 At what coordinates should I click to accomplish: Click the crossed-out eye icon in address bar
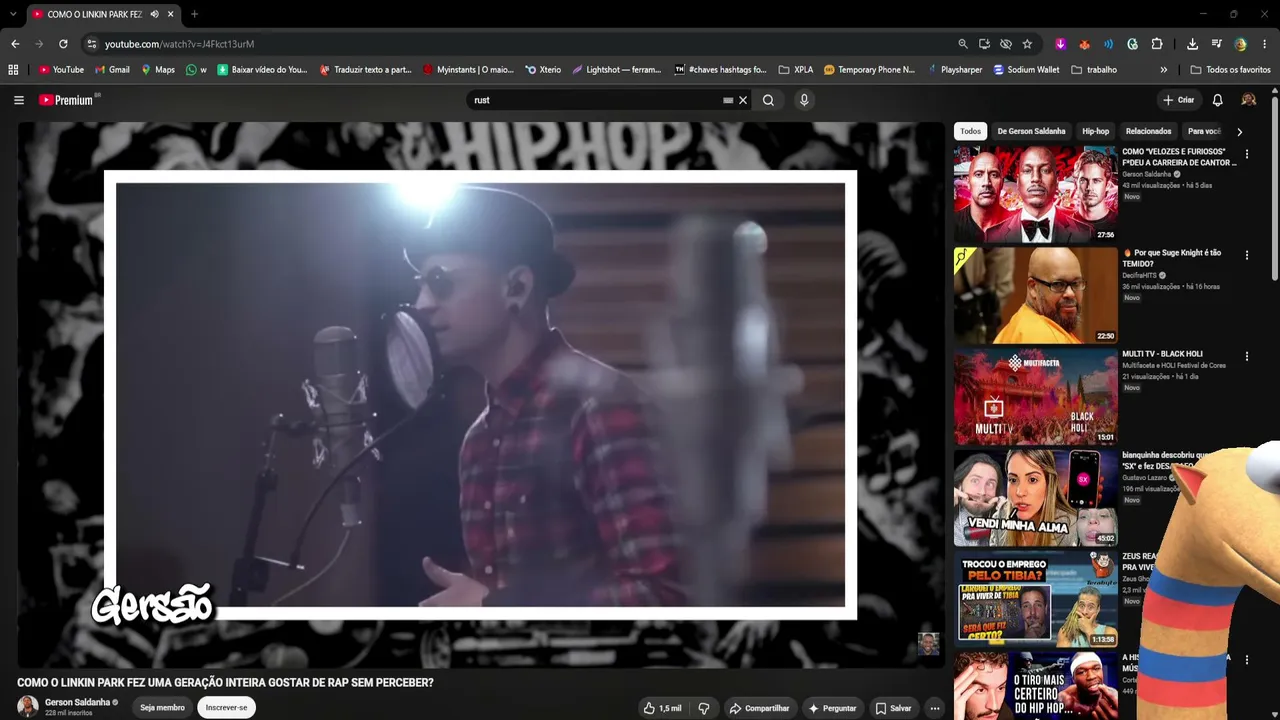pos(1006,44)
